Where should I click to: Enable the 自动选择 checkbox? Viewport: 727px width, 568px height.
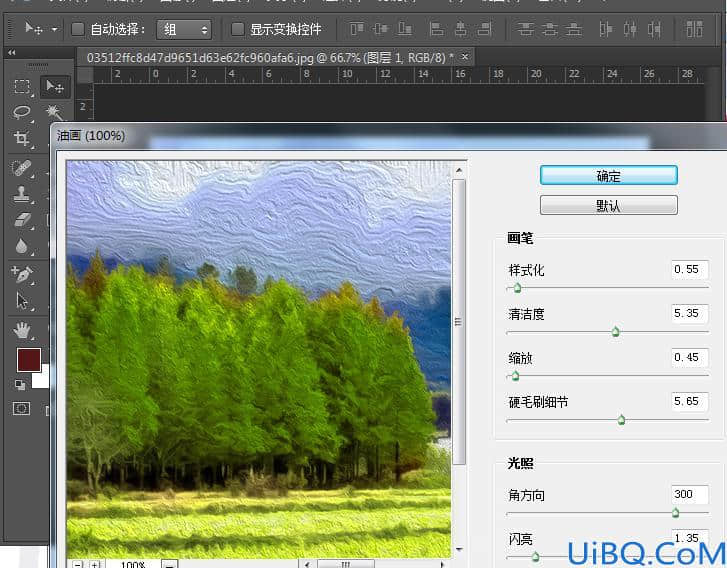pos(77,29)
